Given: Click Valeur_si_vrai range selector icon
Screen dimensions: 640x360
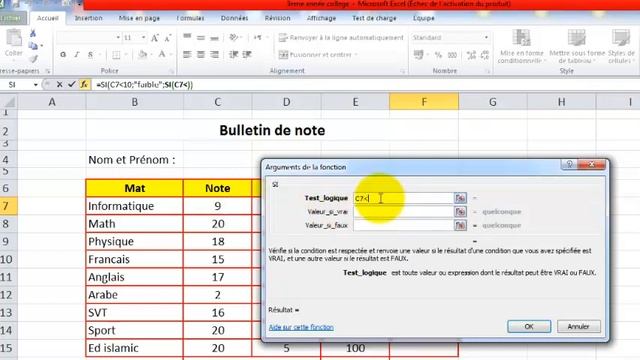Looking at the screenshot, I should coord(460,211).
